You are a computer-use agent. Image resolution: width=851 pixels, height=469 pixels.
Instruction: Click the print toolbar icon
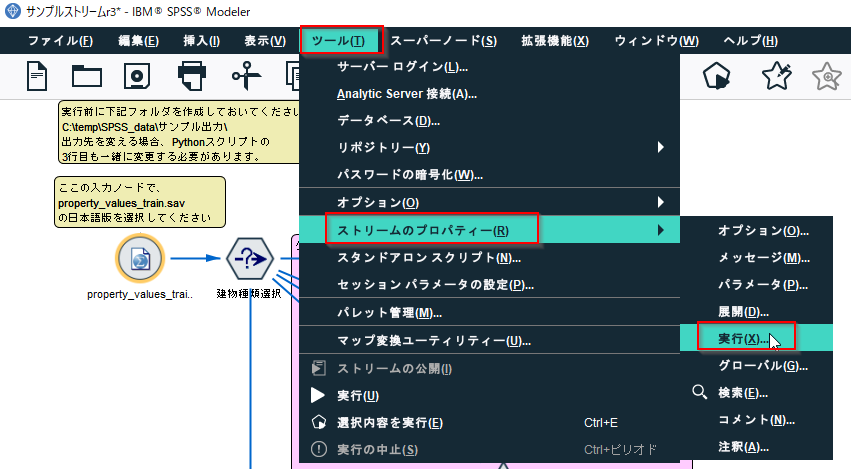click(192, 76)
